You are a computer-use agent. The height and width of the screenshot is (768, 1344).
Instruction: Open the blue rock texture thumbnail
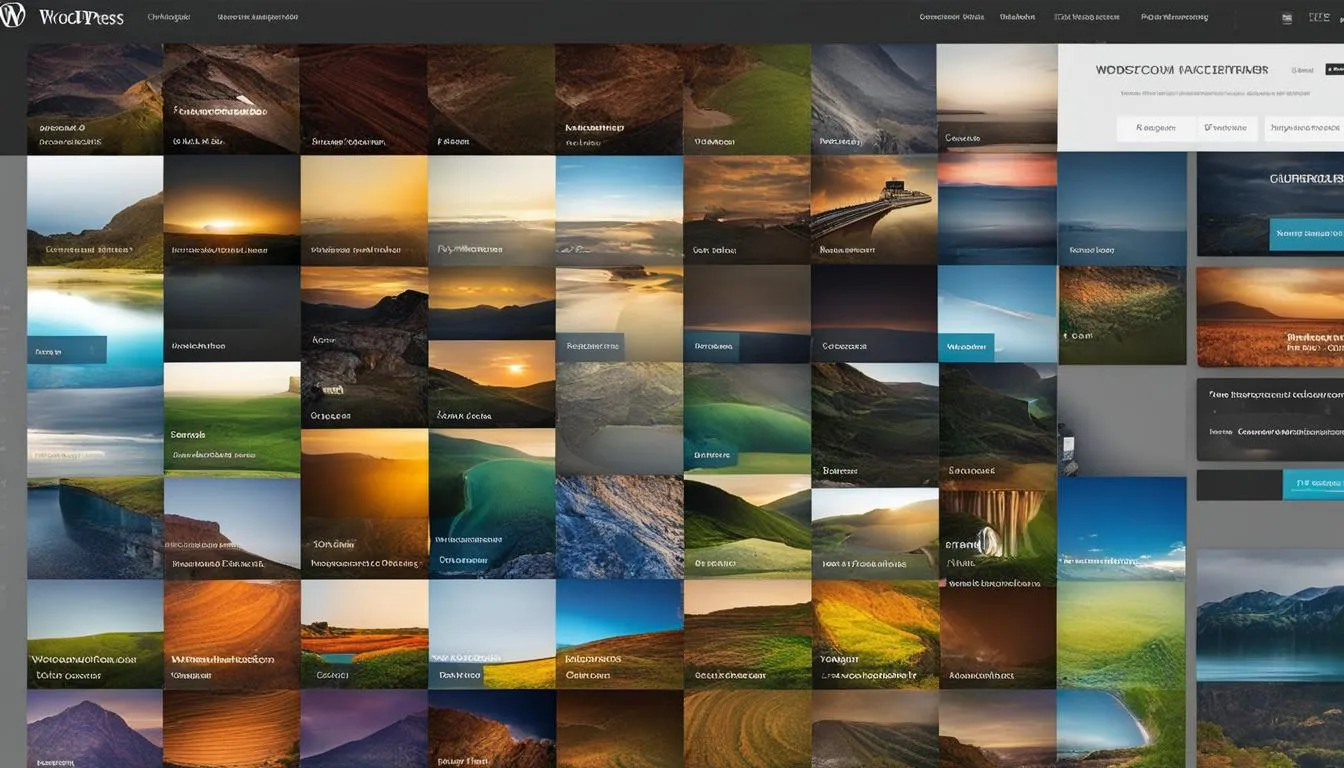[x=619, y=526]
